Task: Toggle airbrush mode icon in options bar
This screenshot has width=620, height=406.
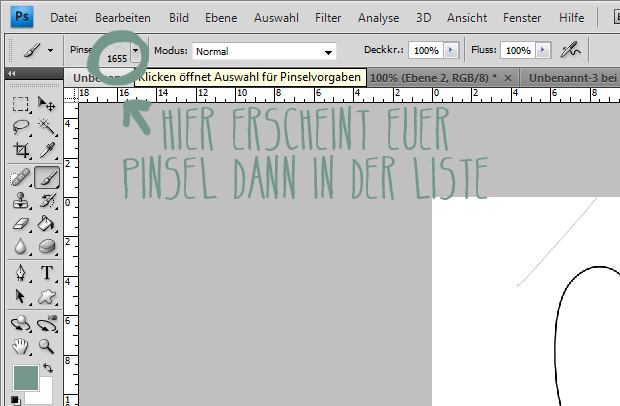Action: [x=572, y=50]
